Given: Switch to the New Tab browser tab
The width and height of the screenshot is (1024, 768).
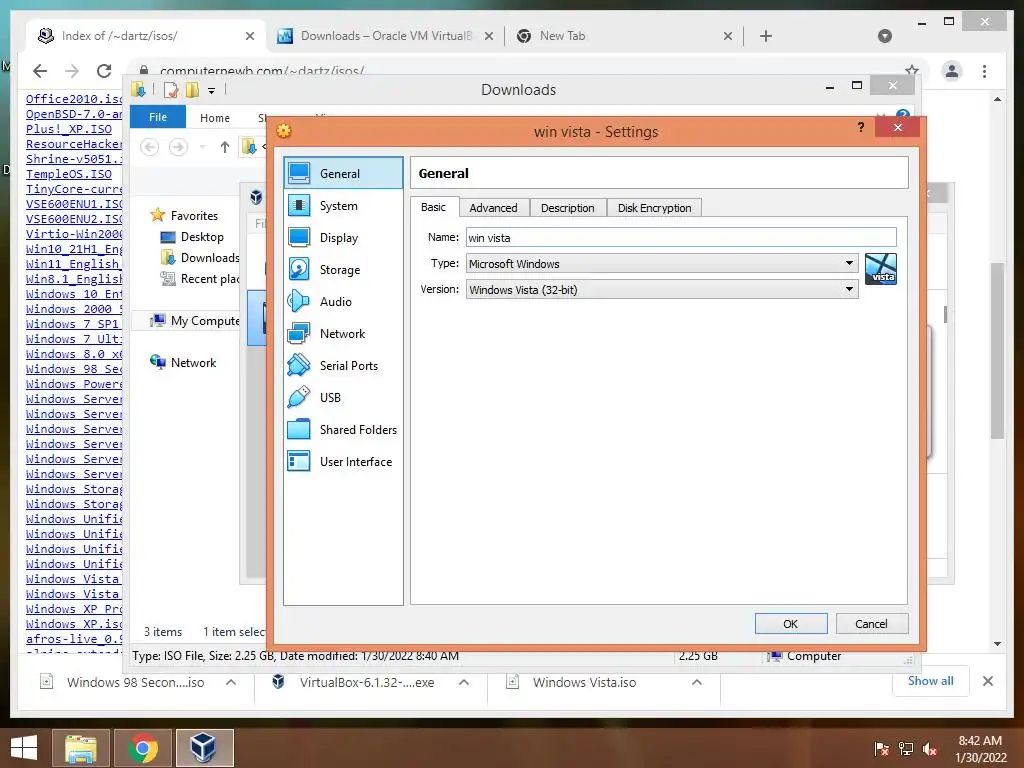Looking at the screenshot, I should (624, 36).
